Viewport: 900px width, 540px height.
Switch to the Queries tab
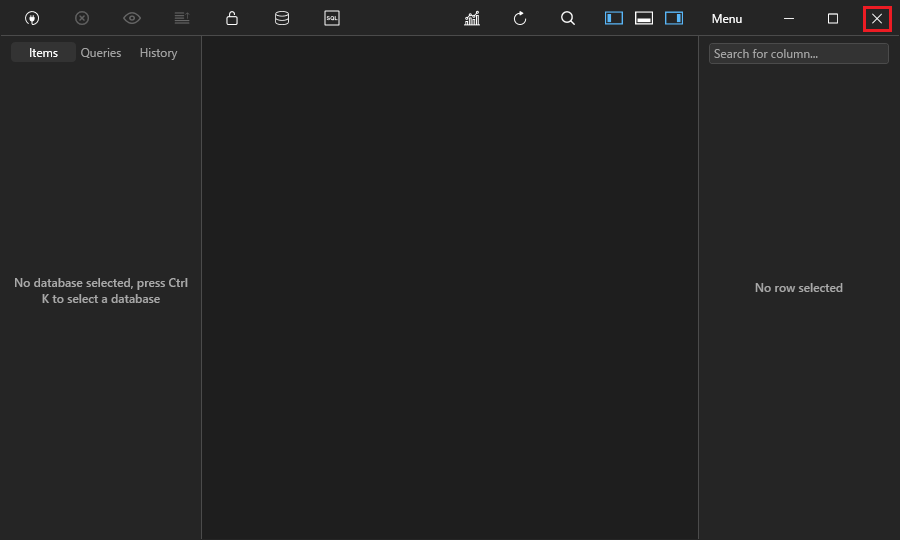click(101, 53)
